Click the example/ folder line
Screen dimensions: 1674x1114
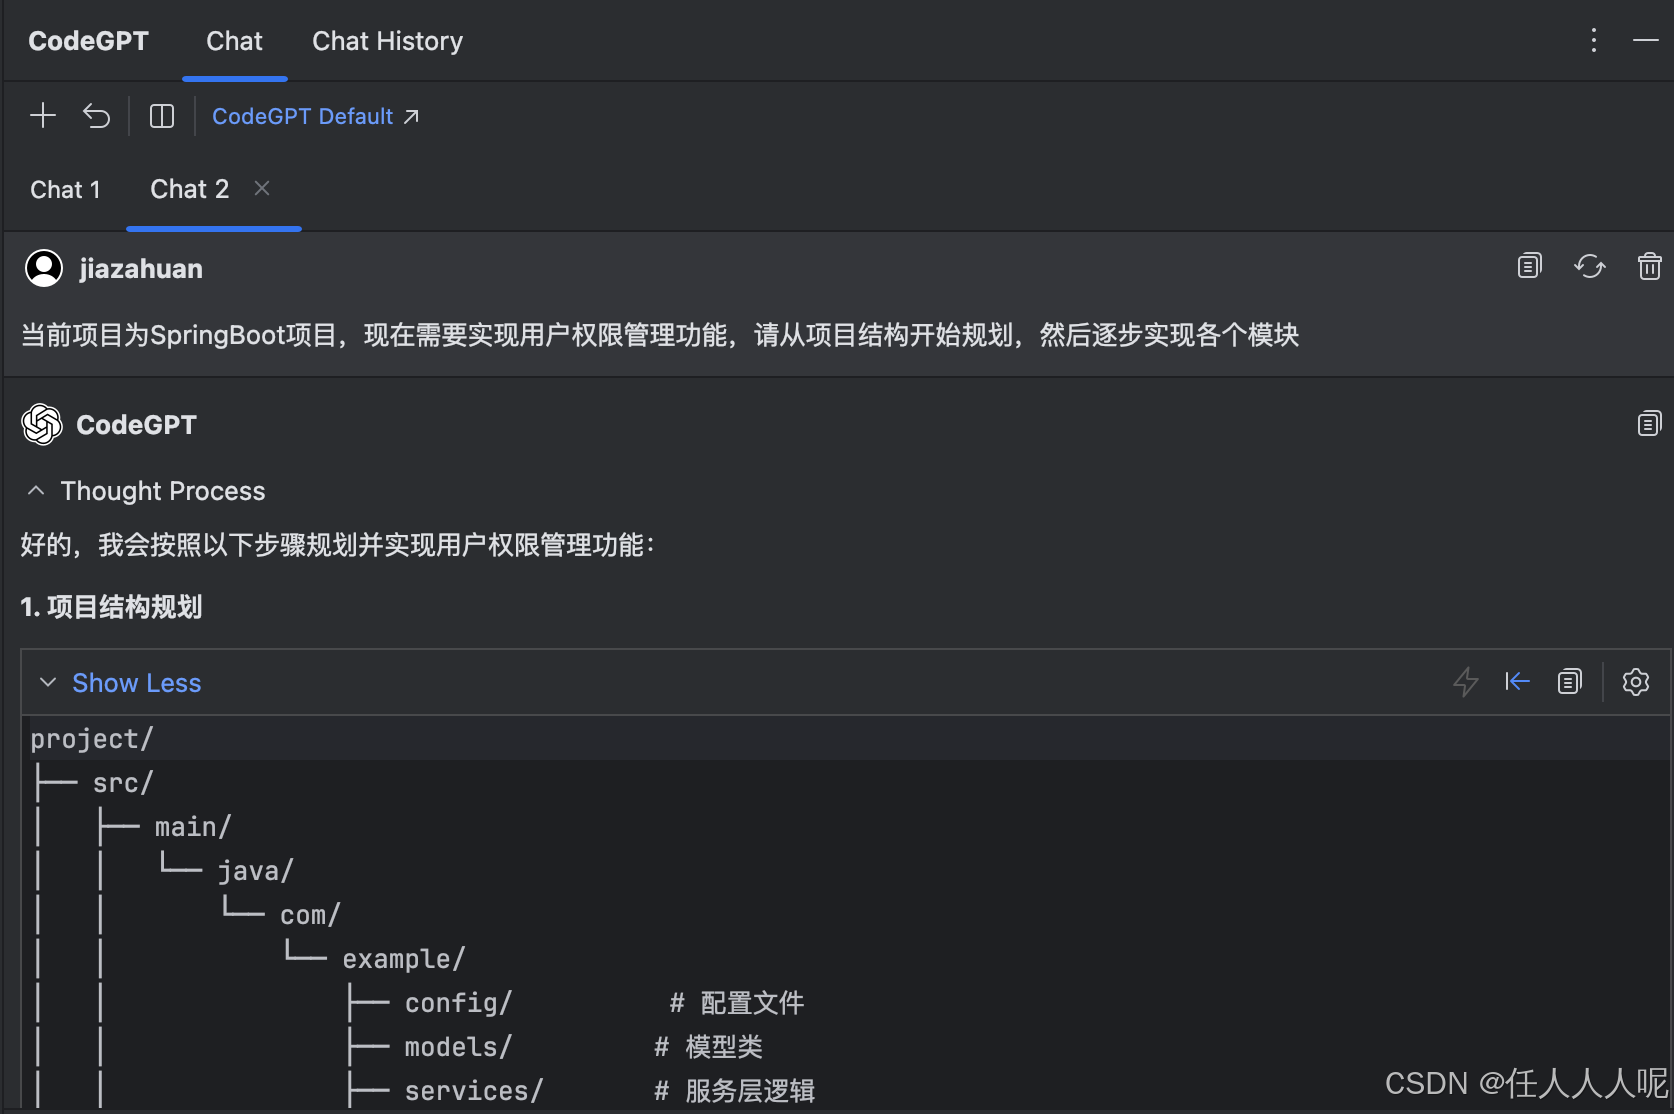point(404,959)
